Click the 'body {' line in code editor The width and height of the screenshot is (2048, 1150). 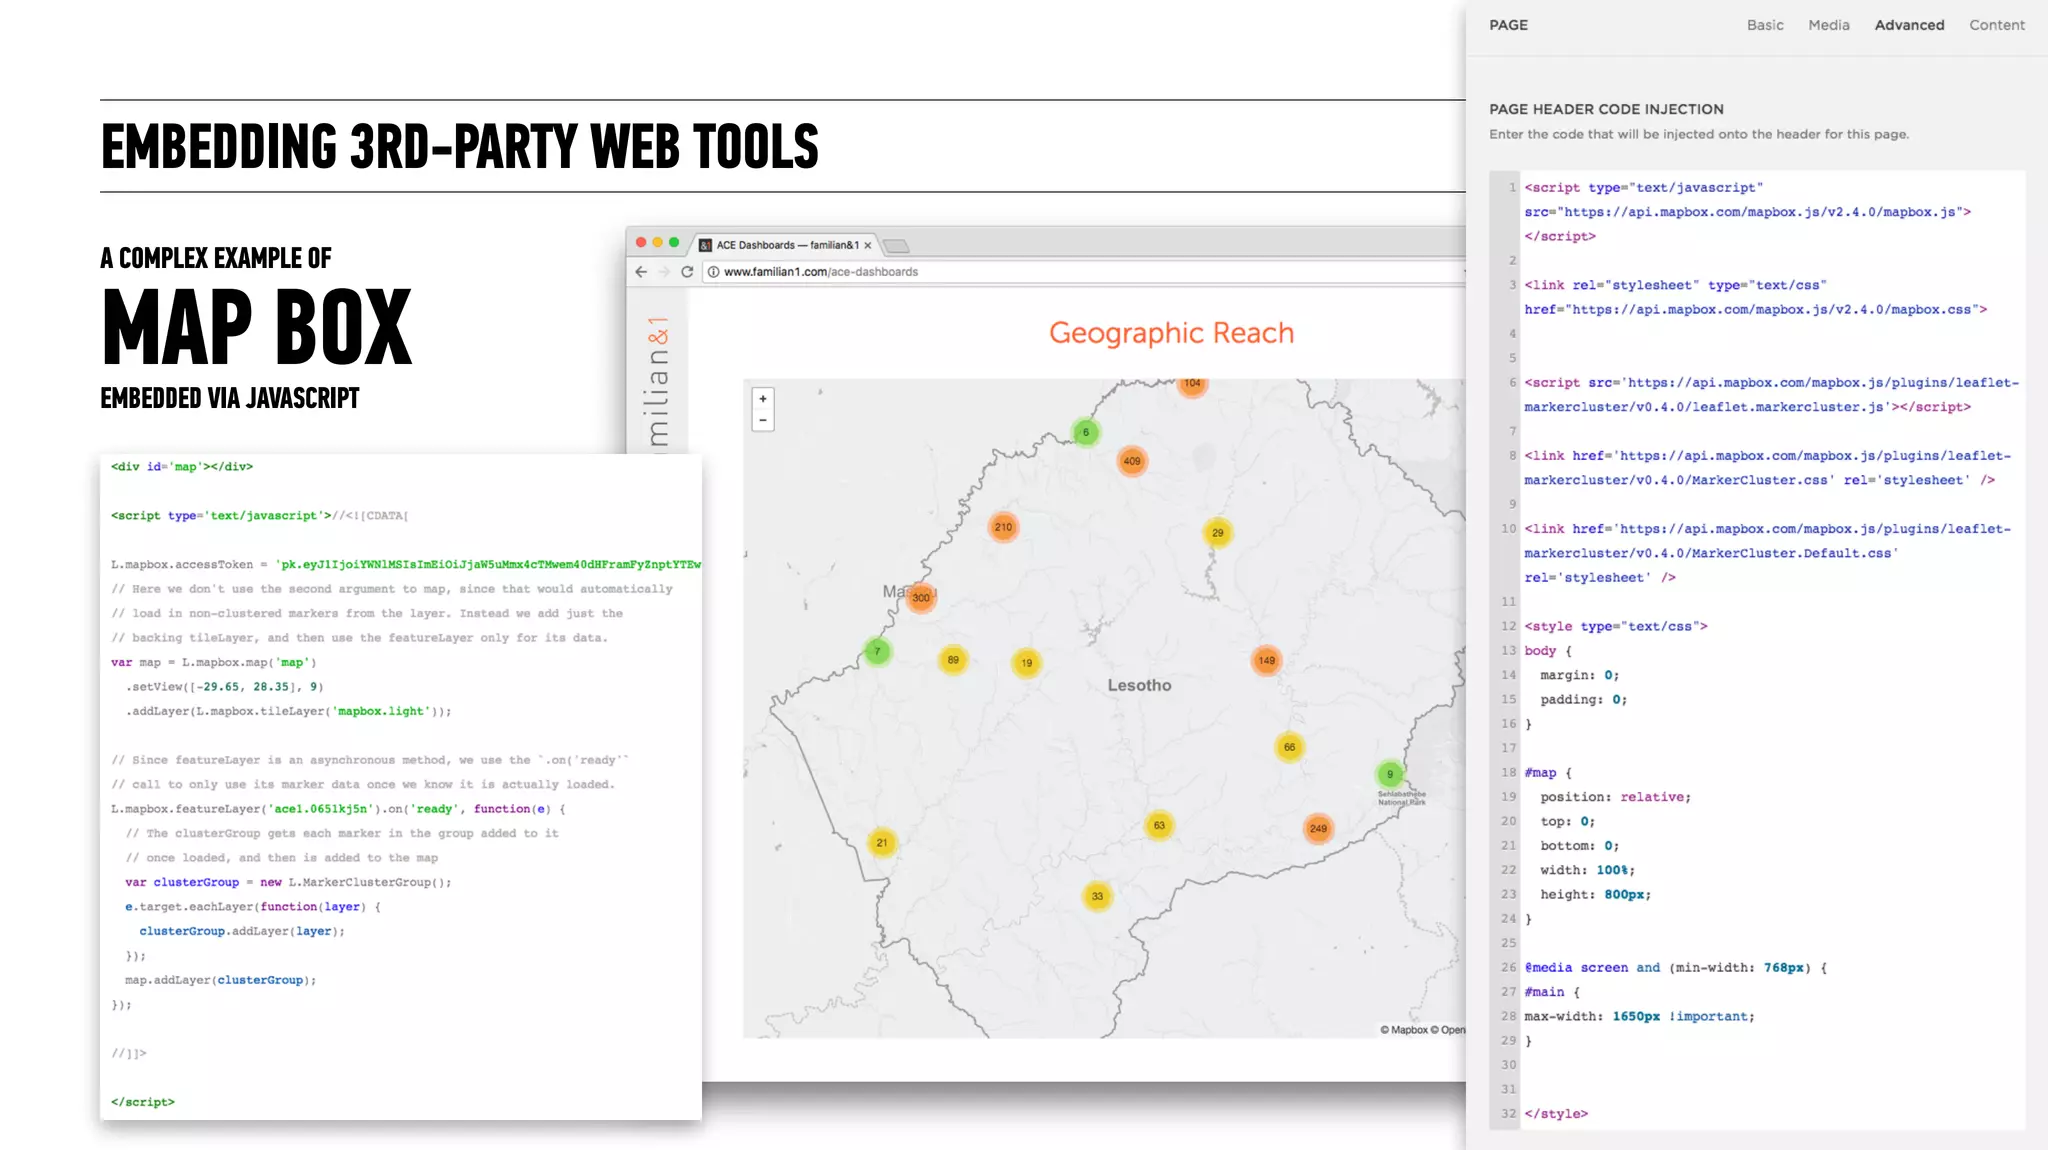1548,651
